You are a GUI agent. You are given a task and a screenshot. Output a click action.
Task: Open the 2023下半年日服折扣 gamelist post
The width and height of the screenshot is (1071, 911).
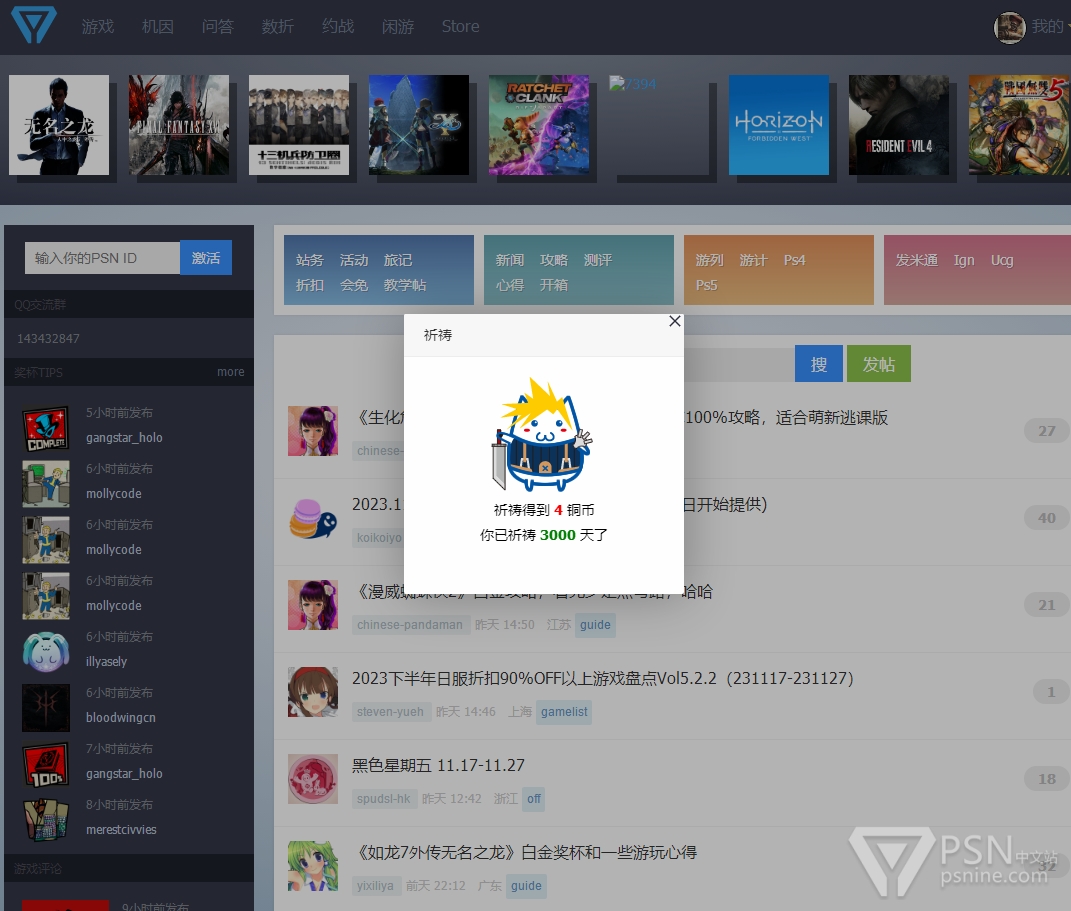point(603,678)
